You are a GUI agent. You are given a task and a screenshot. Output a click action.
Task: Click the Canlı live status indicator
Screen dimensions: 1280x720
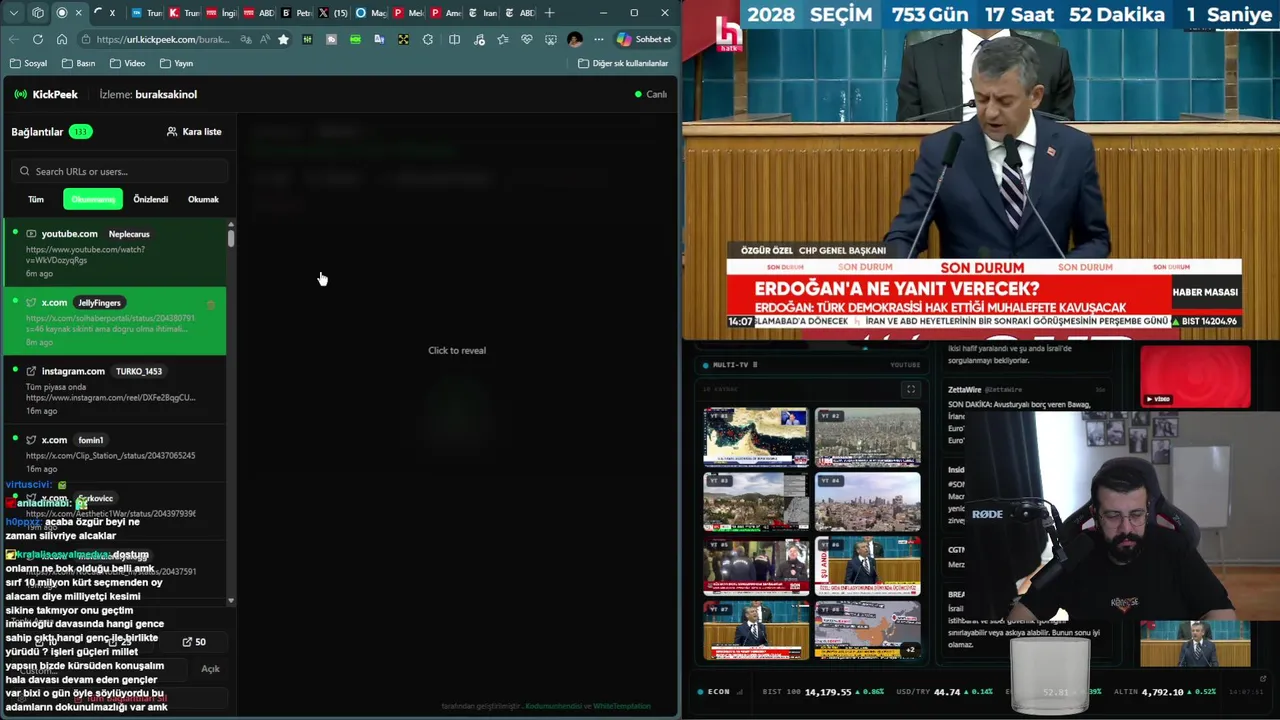click(651, 94)
